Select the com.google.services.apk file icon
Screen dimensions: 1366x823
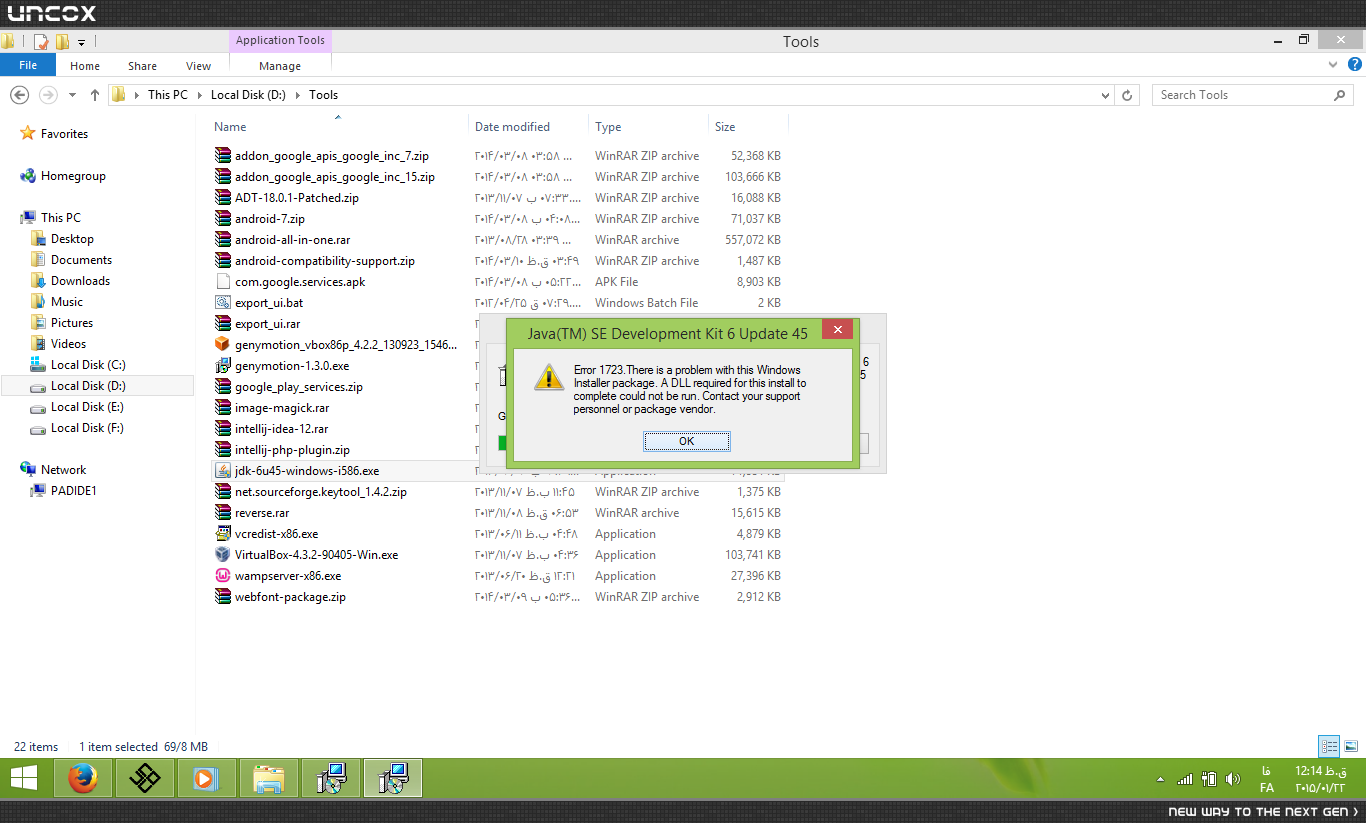click(223, 282)
